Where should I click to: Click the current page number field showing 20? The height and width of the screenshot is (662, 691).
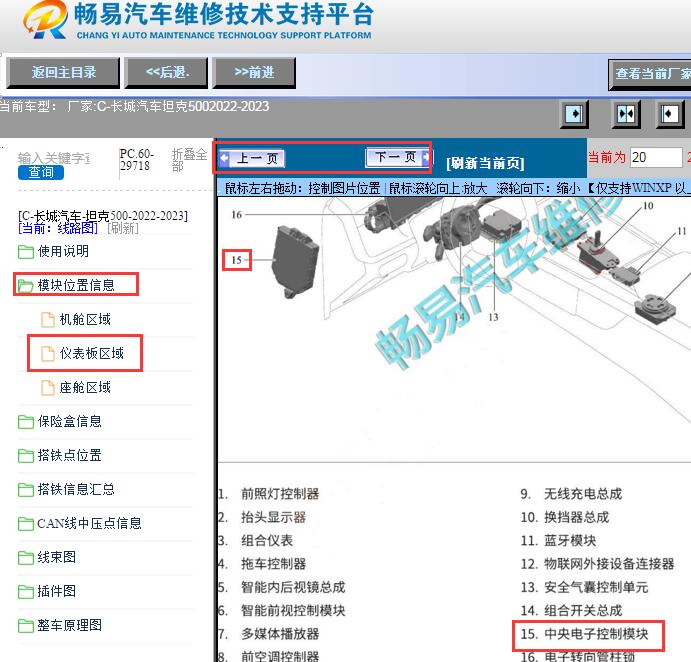[656, 157]
